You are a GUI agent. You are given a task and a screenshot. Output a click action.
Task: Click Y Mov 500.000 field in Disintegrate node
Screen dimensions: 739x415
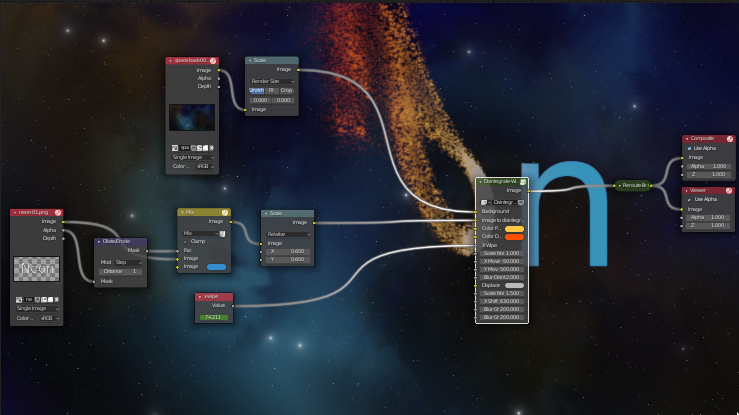pyautogui.click(x=501, y=269)
